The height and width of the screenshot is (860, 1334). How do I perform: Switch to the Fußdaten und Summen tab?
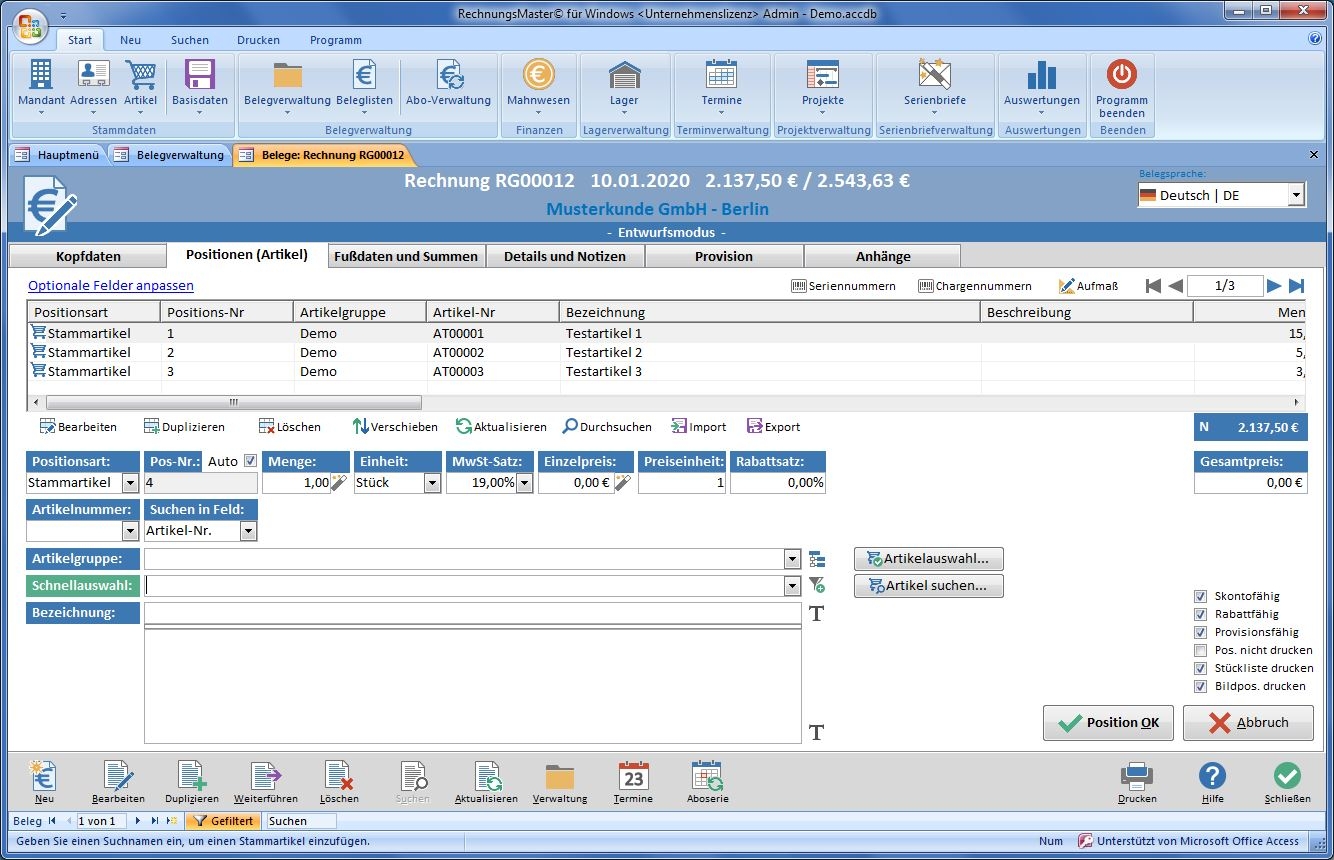pyautogui.click(x=406, y=256)
